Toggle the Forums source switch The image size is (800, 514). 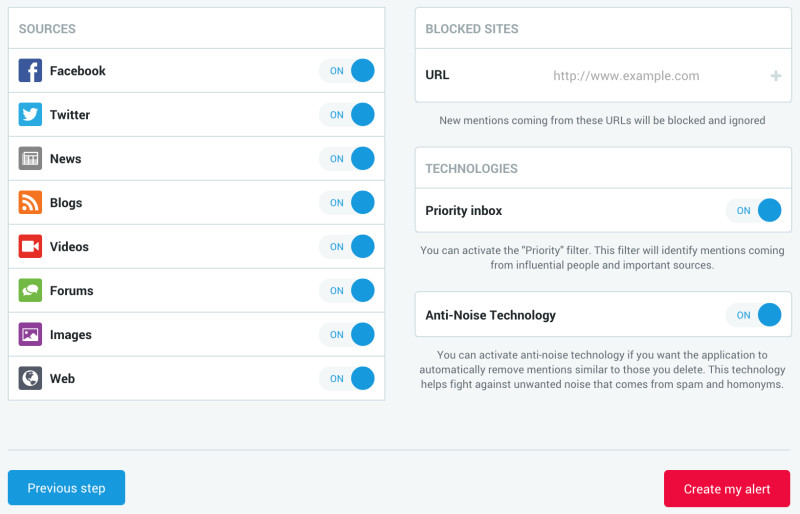coord(347,290)
